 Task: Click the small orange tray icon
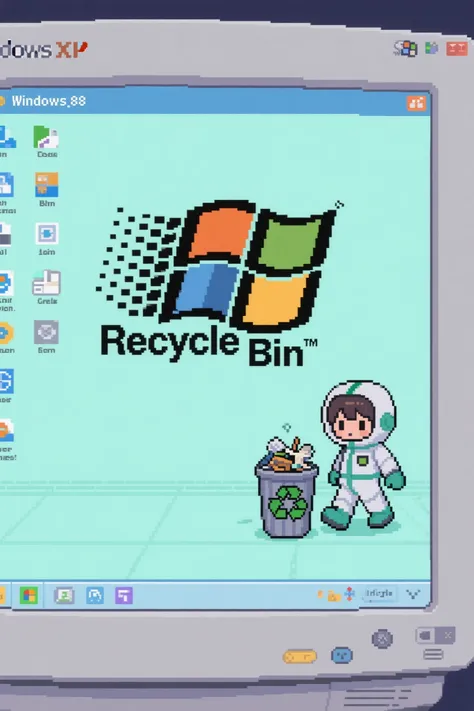[320, 594]
